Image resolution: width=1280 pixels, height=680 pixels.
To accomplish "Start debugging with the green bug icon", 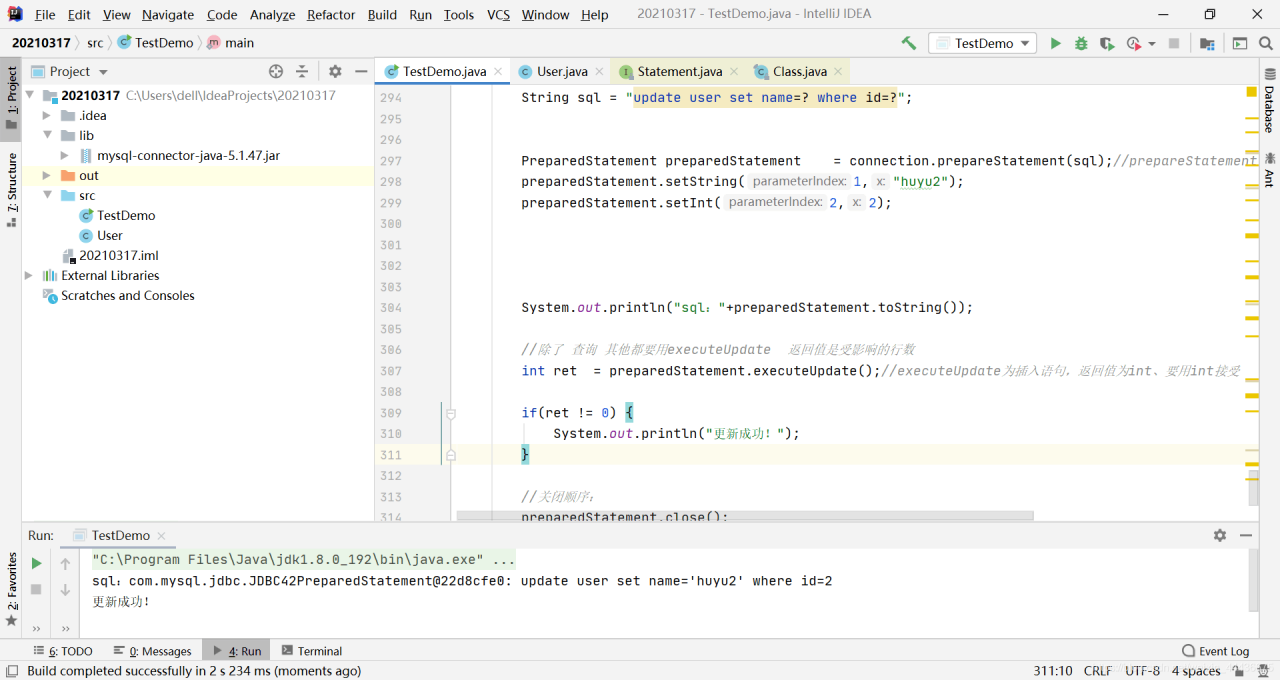I will [1081, 43].
